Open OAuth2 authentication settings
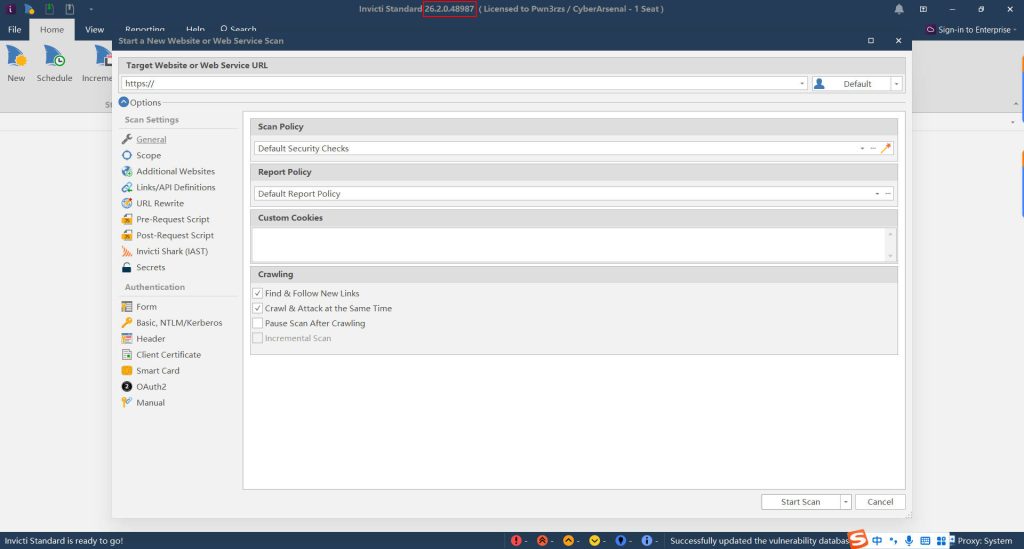Viewport: 1024px width, 549px height. pos(151,387)
